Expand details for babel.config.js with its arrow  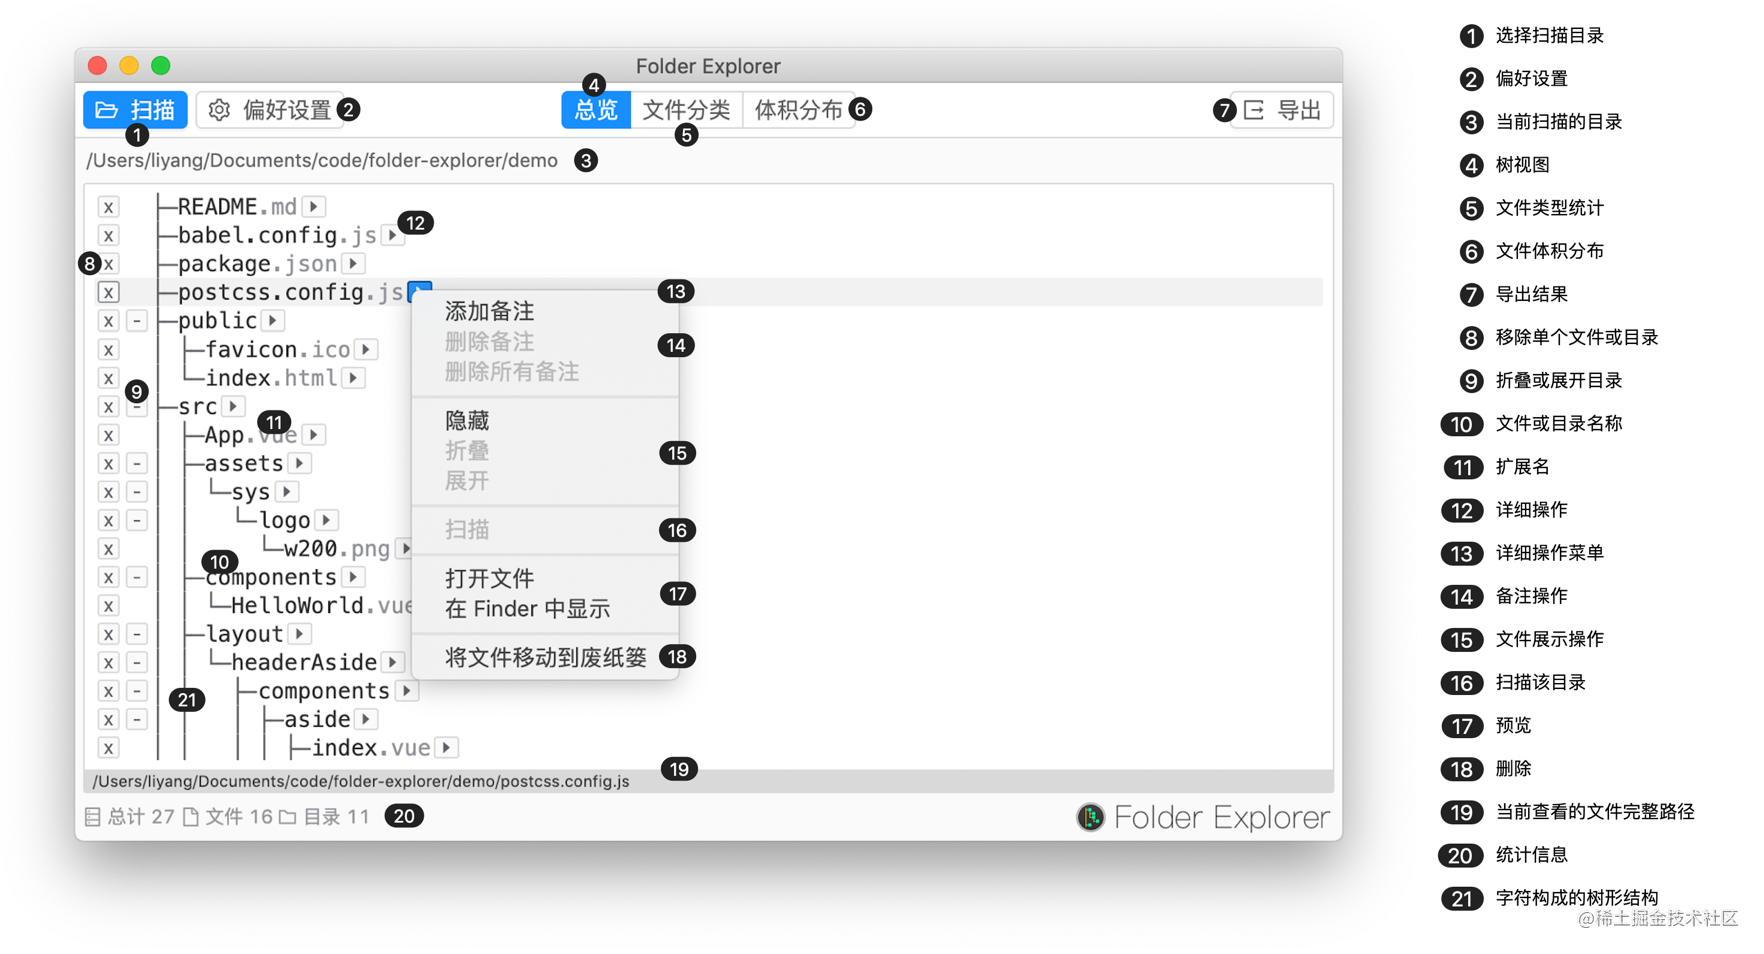tap(390, 235)
